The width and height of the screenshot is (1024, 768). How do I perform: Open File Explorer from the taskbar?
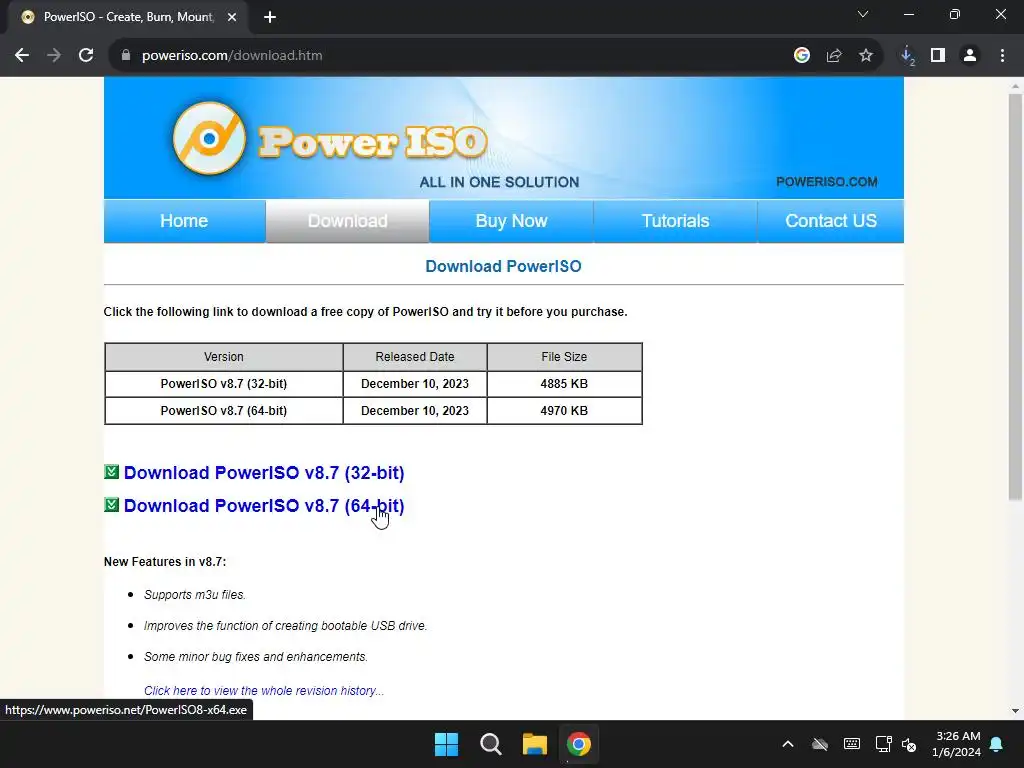coord(535,744)
